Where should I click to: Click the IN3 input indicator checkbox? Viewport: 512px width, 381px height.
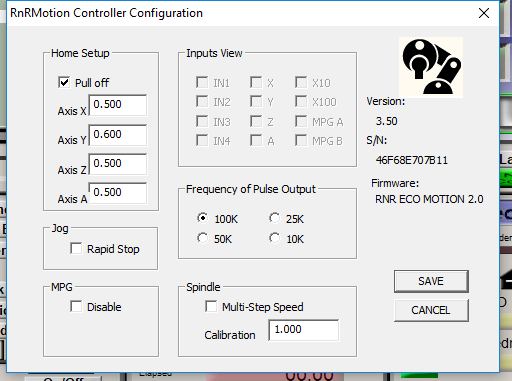[x=202, y=121]
